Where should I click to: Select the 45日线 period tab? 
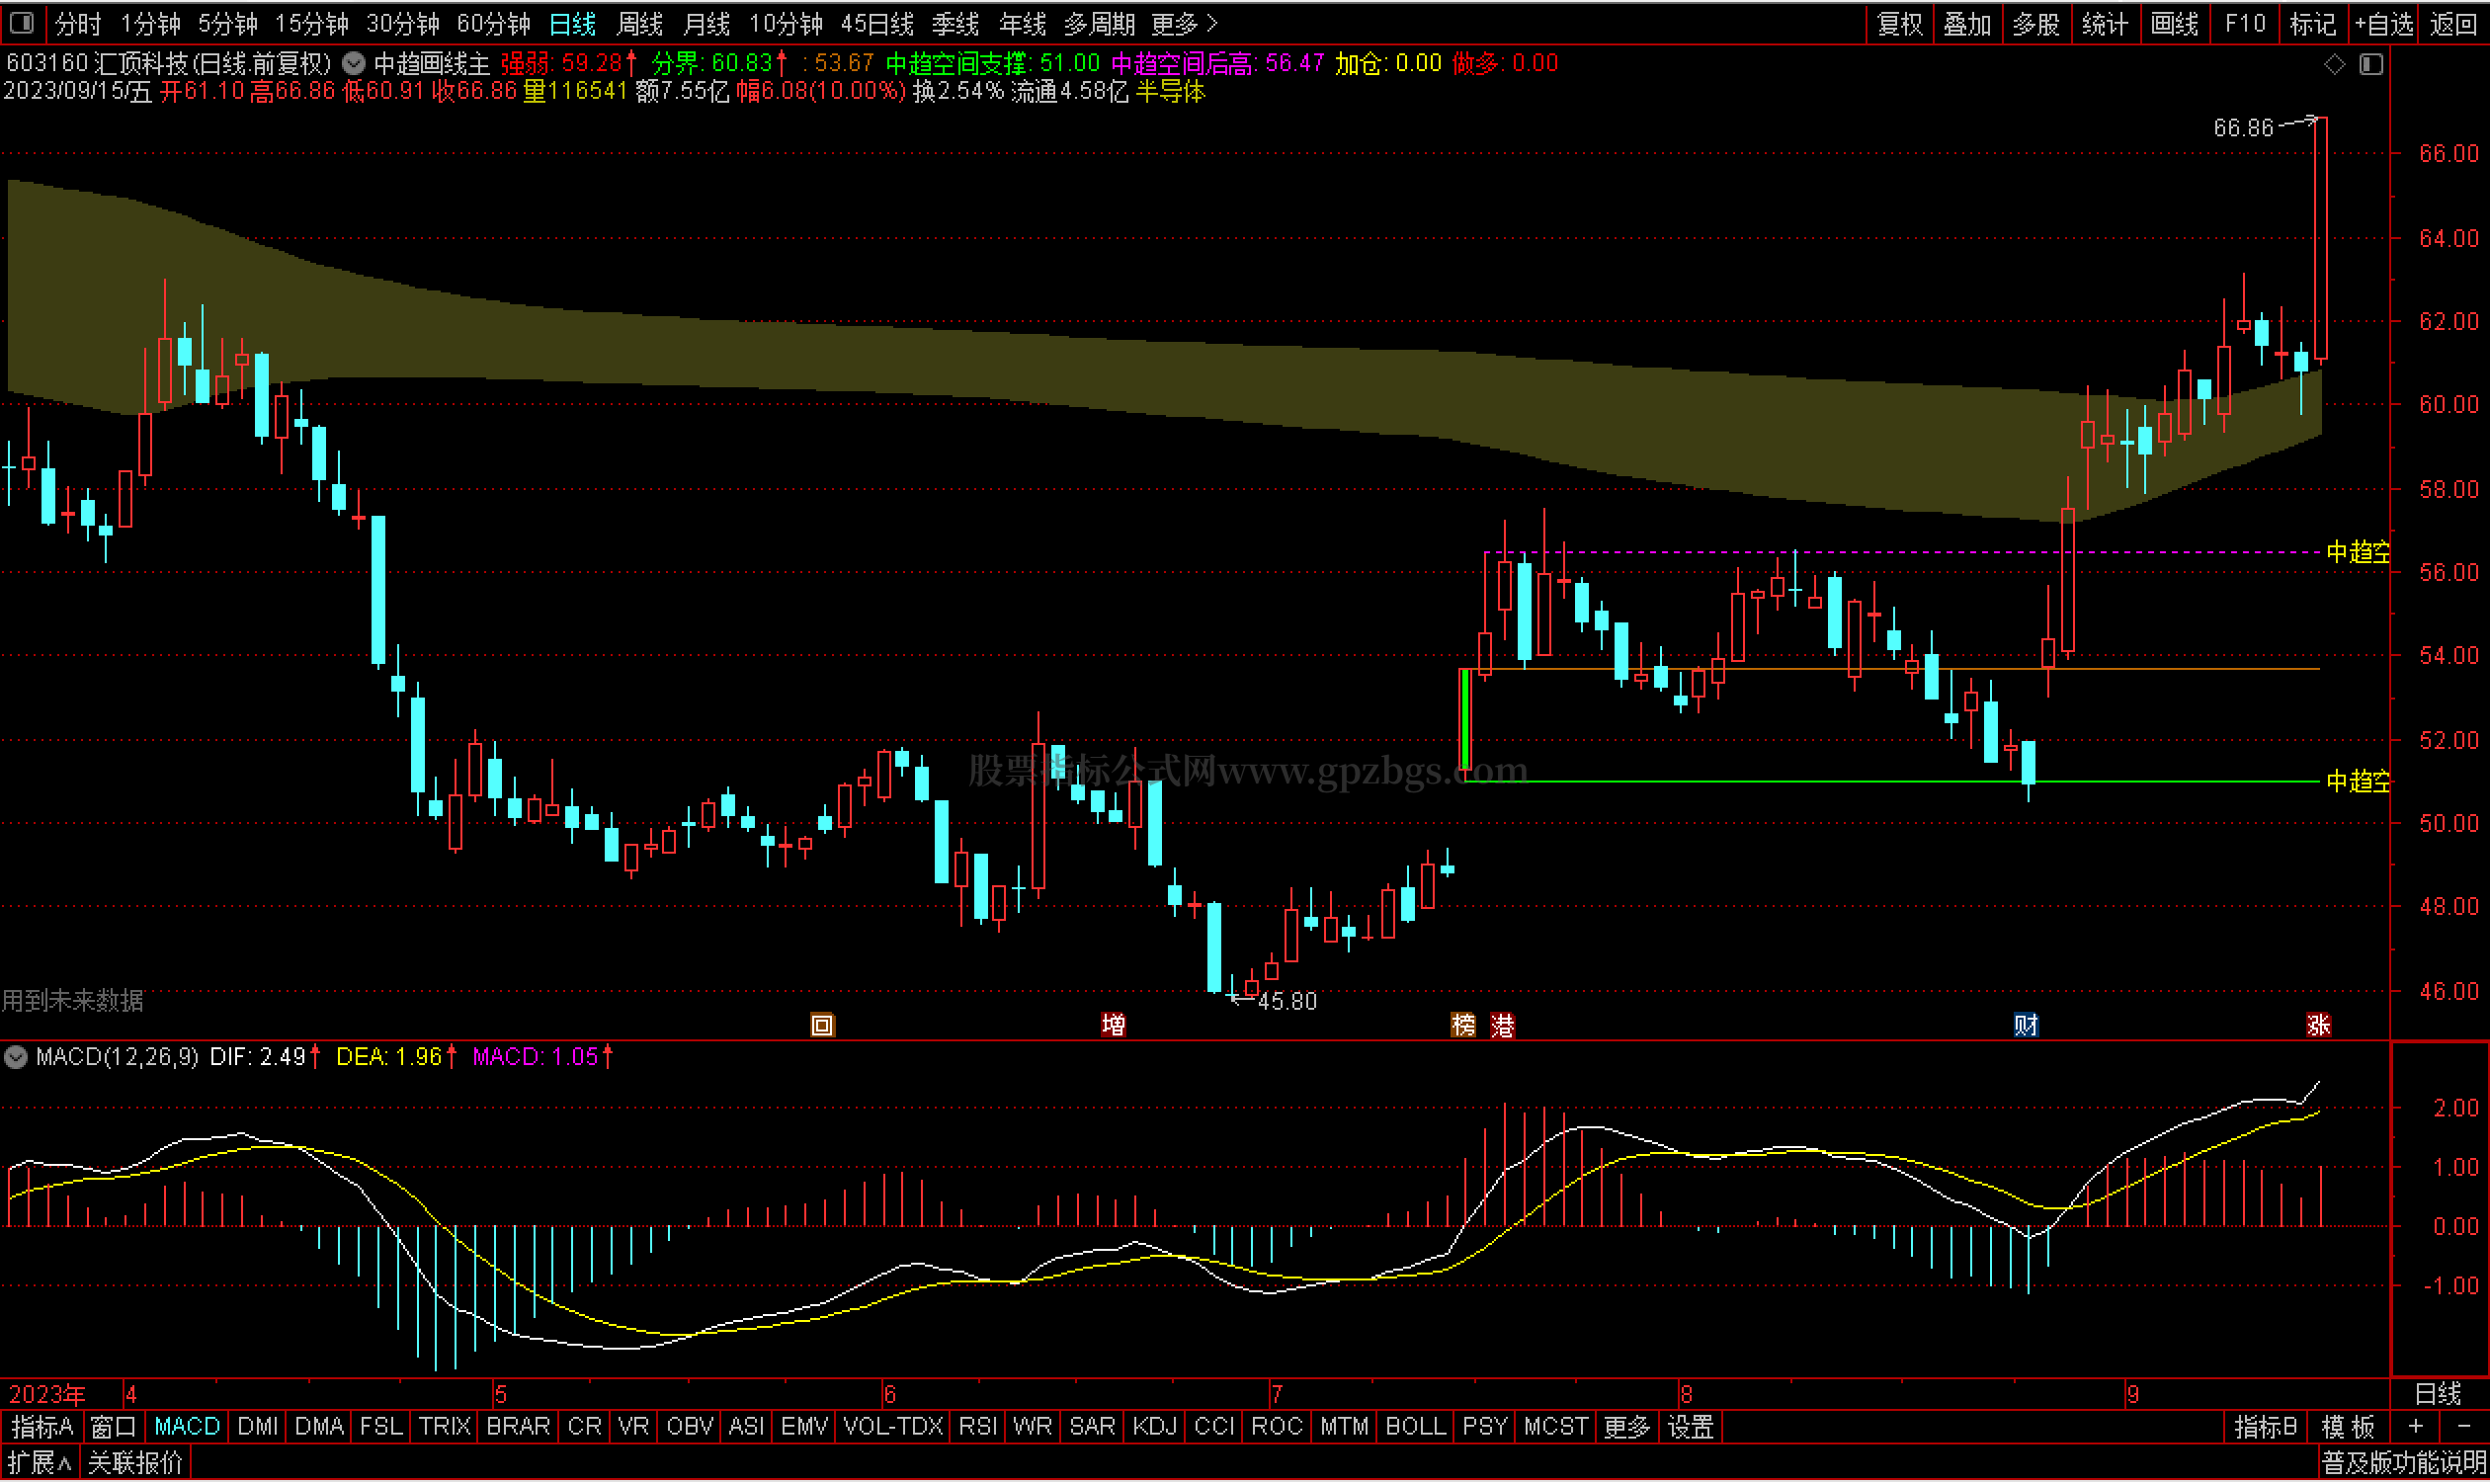point(877,23)
